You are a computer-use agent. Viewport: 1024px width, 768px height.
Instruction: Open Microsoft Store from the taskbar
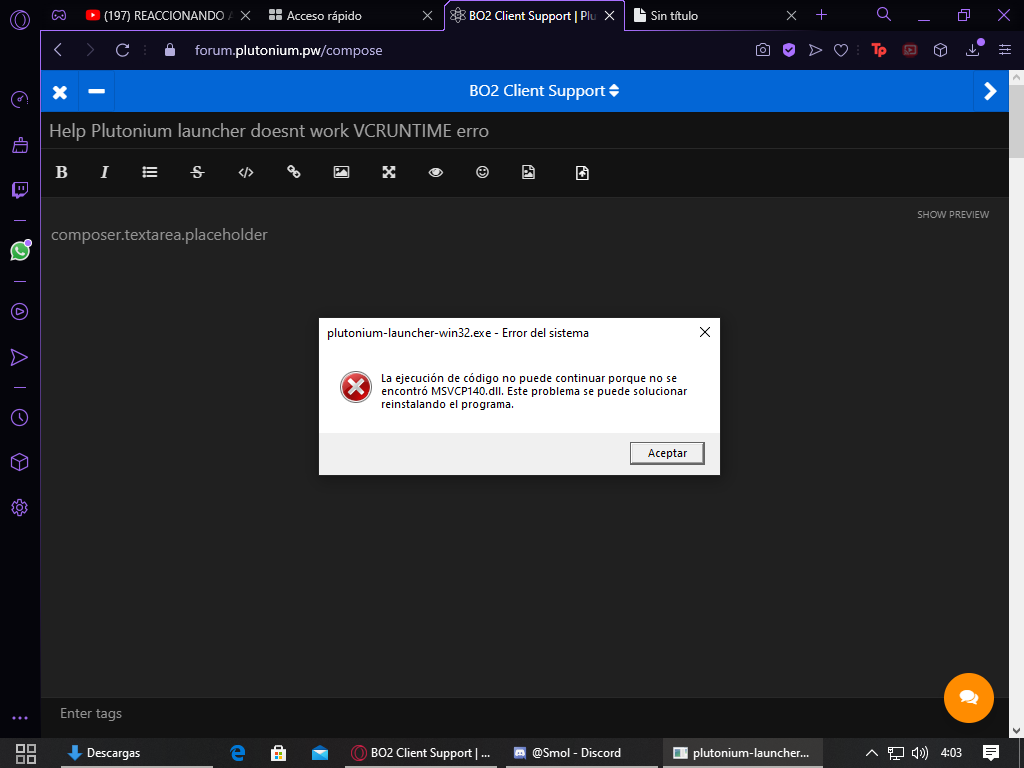click(x=278, y=753)
